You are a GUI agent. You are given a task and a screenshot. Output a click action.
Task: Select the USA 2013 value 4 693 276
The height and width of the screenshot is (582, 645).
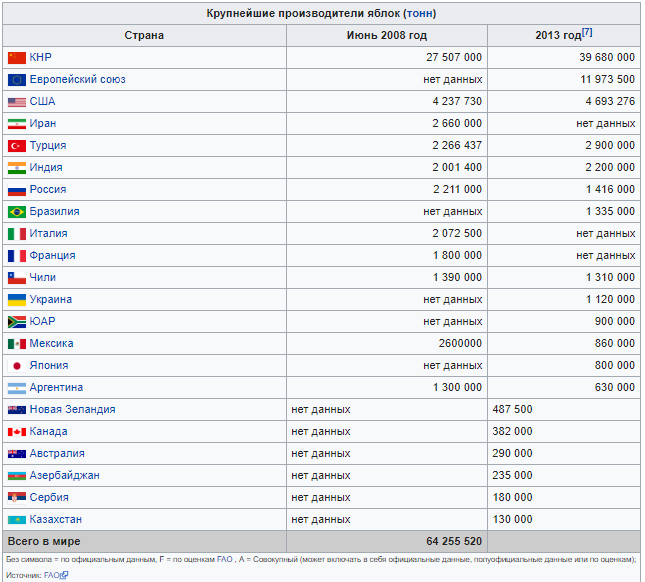[x=610, y=102]
